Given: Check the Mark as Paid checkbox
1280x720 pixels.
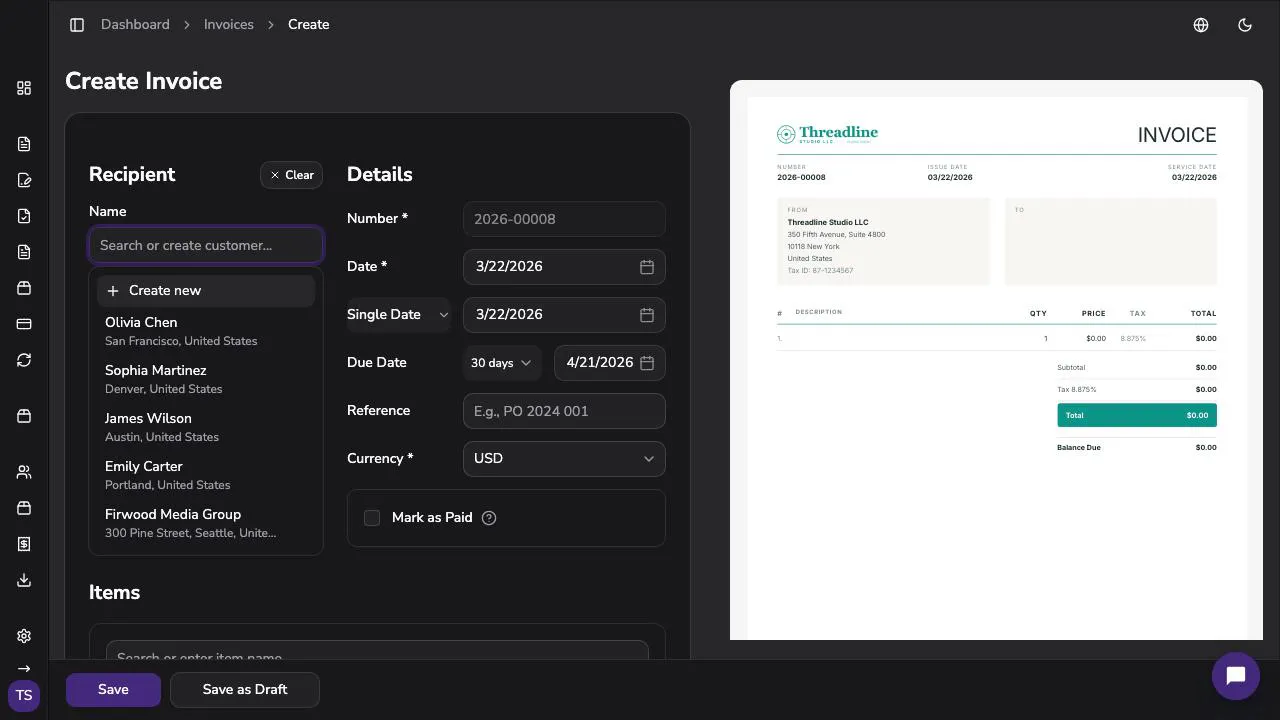Looking at the screenshot, I should [372, 518].
